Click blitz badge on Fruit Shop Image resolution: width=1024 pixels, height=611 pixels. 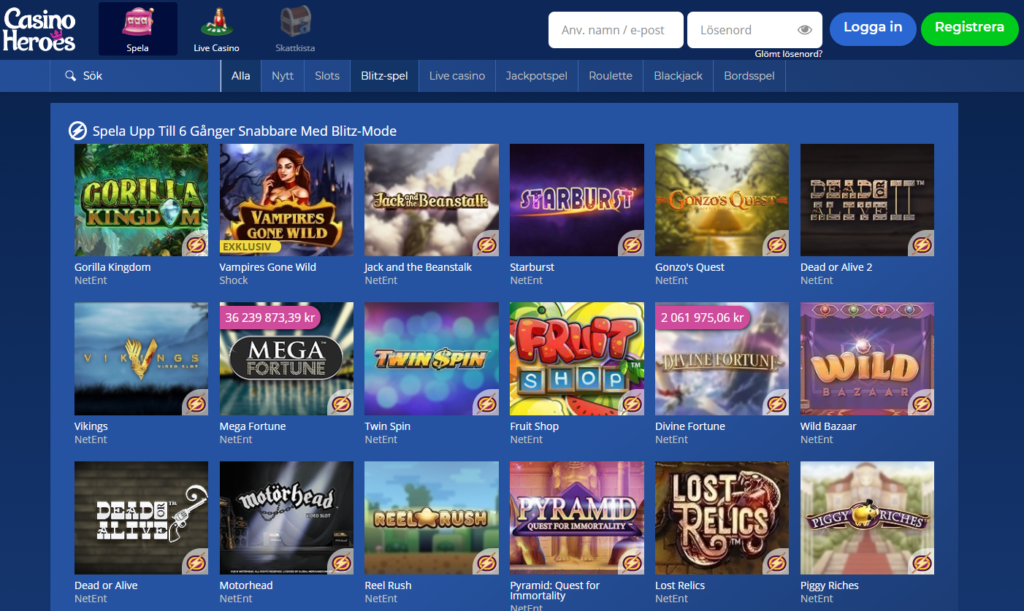pos(631,403)
